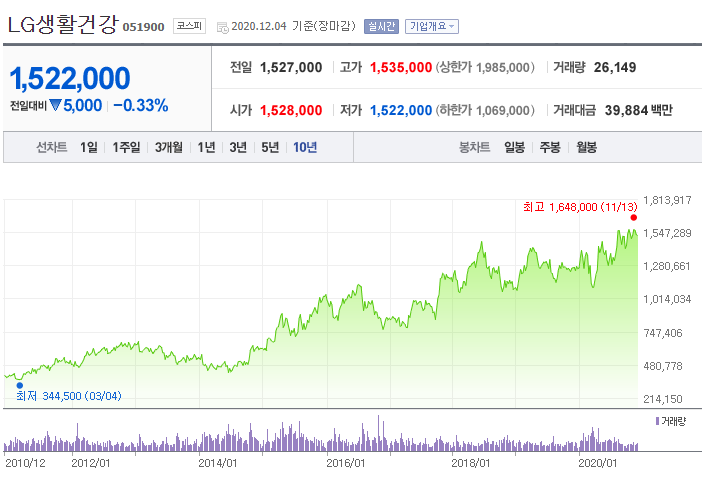Click the 1,280,661 price axis label
Screen dimensions: 702x492
tap(667, 266)
